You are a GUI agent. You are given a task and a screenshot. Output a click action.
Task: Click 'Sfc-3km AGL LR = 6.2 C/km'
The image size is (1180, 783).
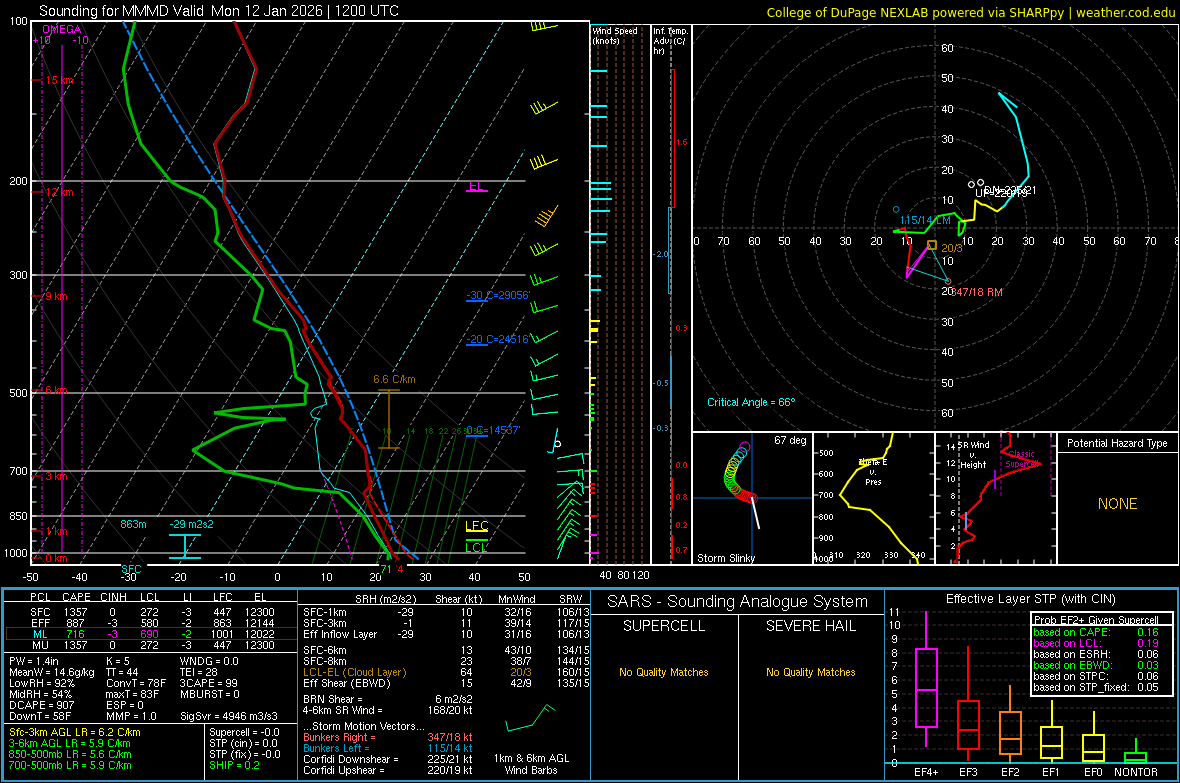(75, 732)
